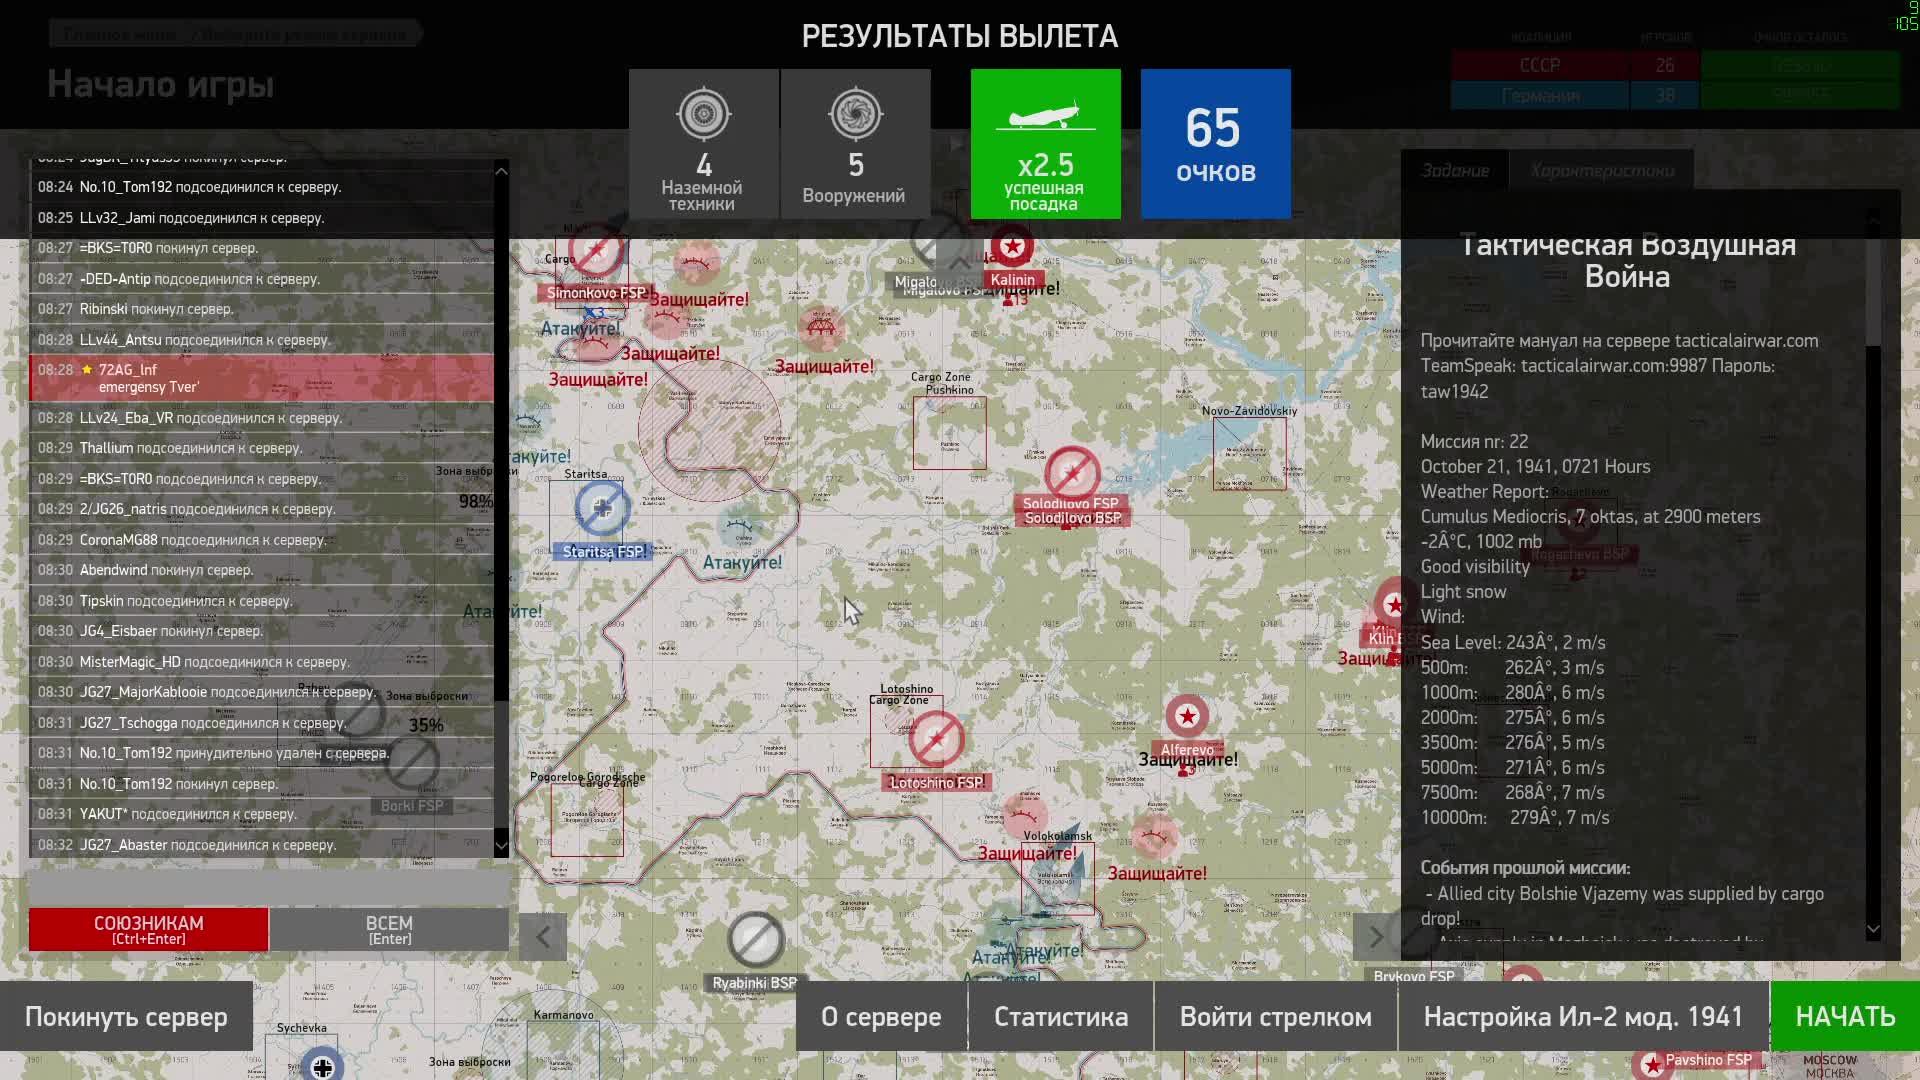The width and height of the screenshot is (1920, 1080).
Task: Select the ground vehicles icon showing 4 destroyed
Action: (704, 115)
